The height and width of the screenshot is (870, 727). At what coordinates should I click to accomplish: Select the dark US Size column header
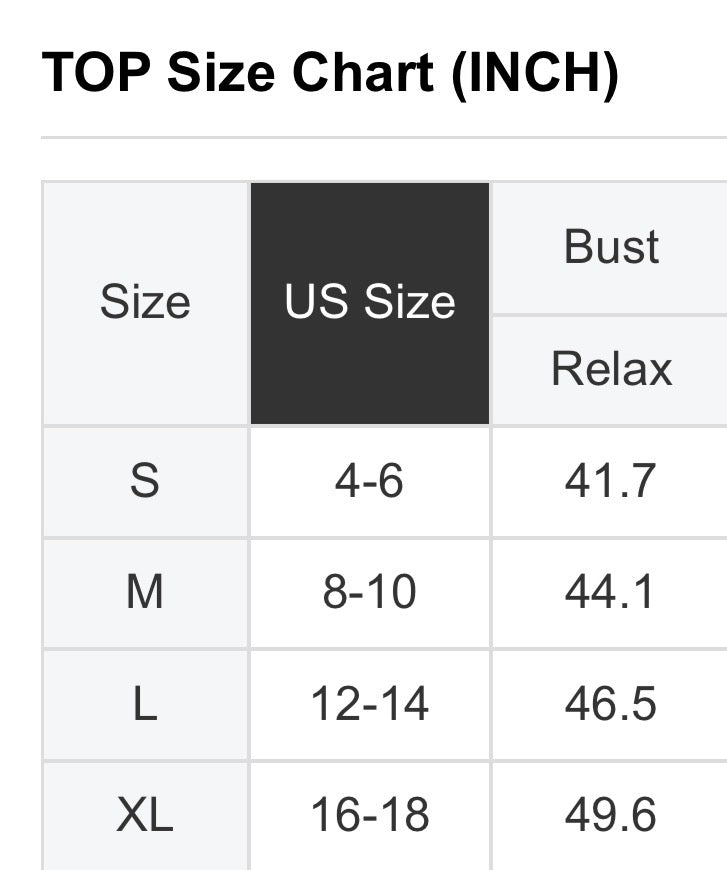tap(370, 302)
